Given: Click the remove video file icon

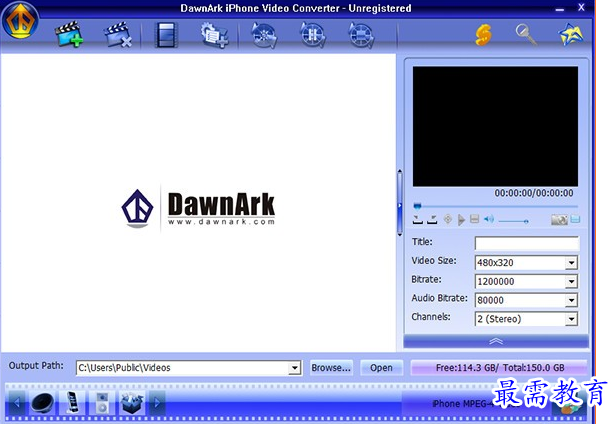Looking at the screenshot, I should 118,35.
